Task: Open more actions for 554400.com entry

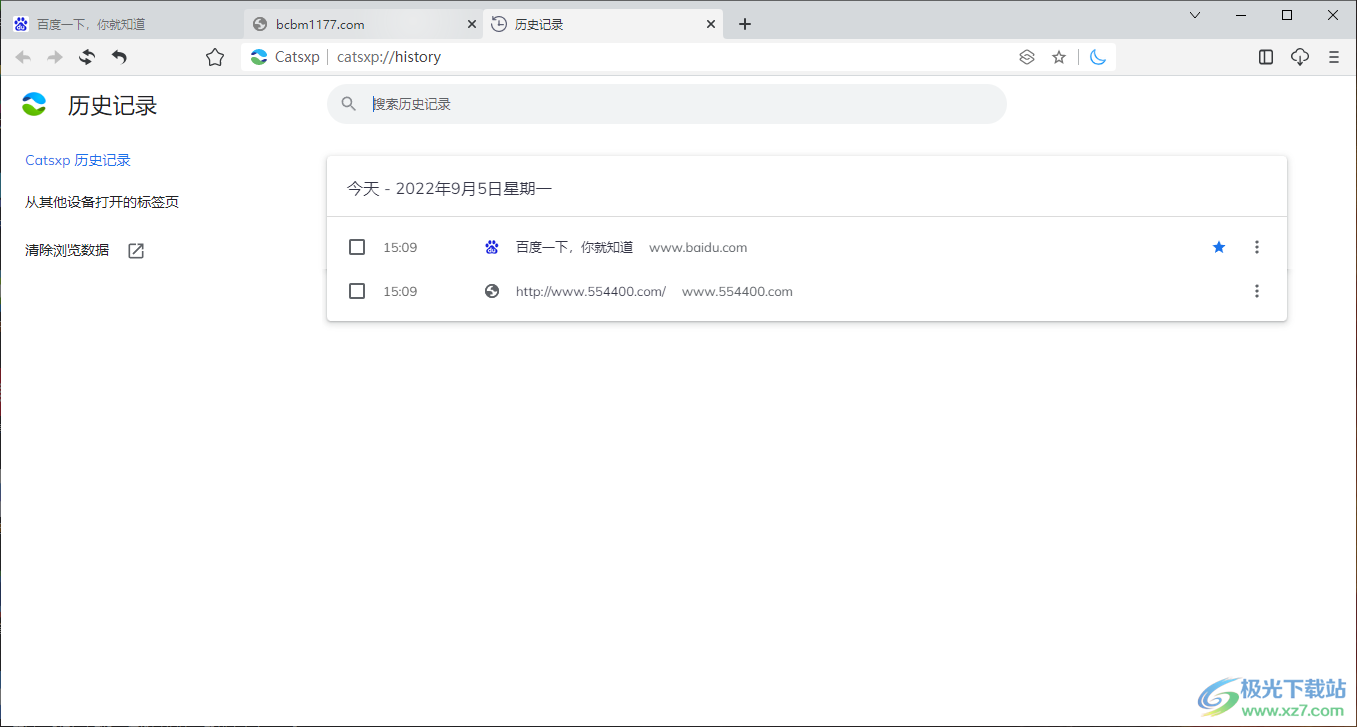Action: (x=1257, y=291)
